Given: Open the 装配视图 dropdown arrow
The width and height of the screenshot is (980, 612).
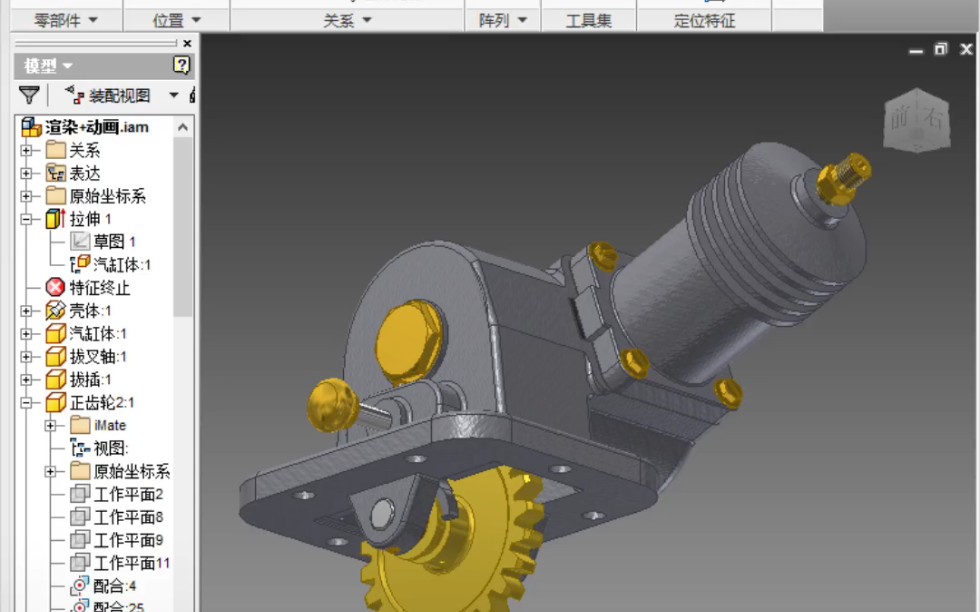Looking at the screenshot, I should point(174,96).
